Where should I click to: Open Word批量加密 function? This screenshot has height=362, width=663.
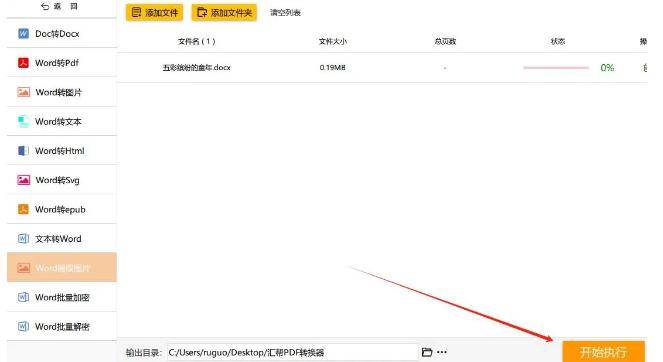click(x=62, y=297)
